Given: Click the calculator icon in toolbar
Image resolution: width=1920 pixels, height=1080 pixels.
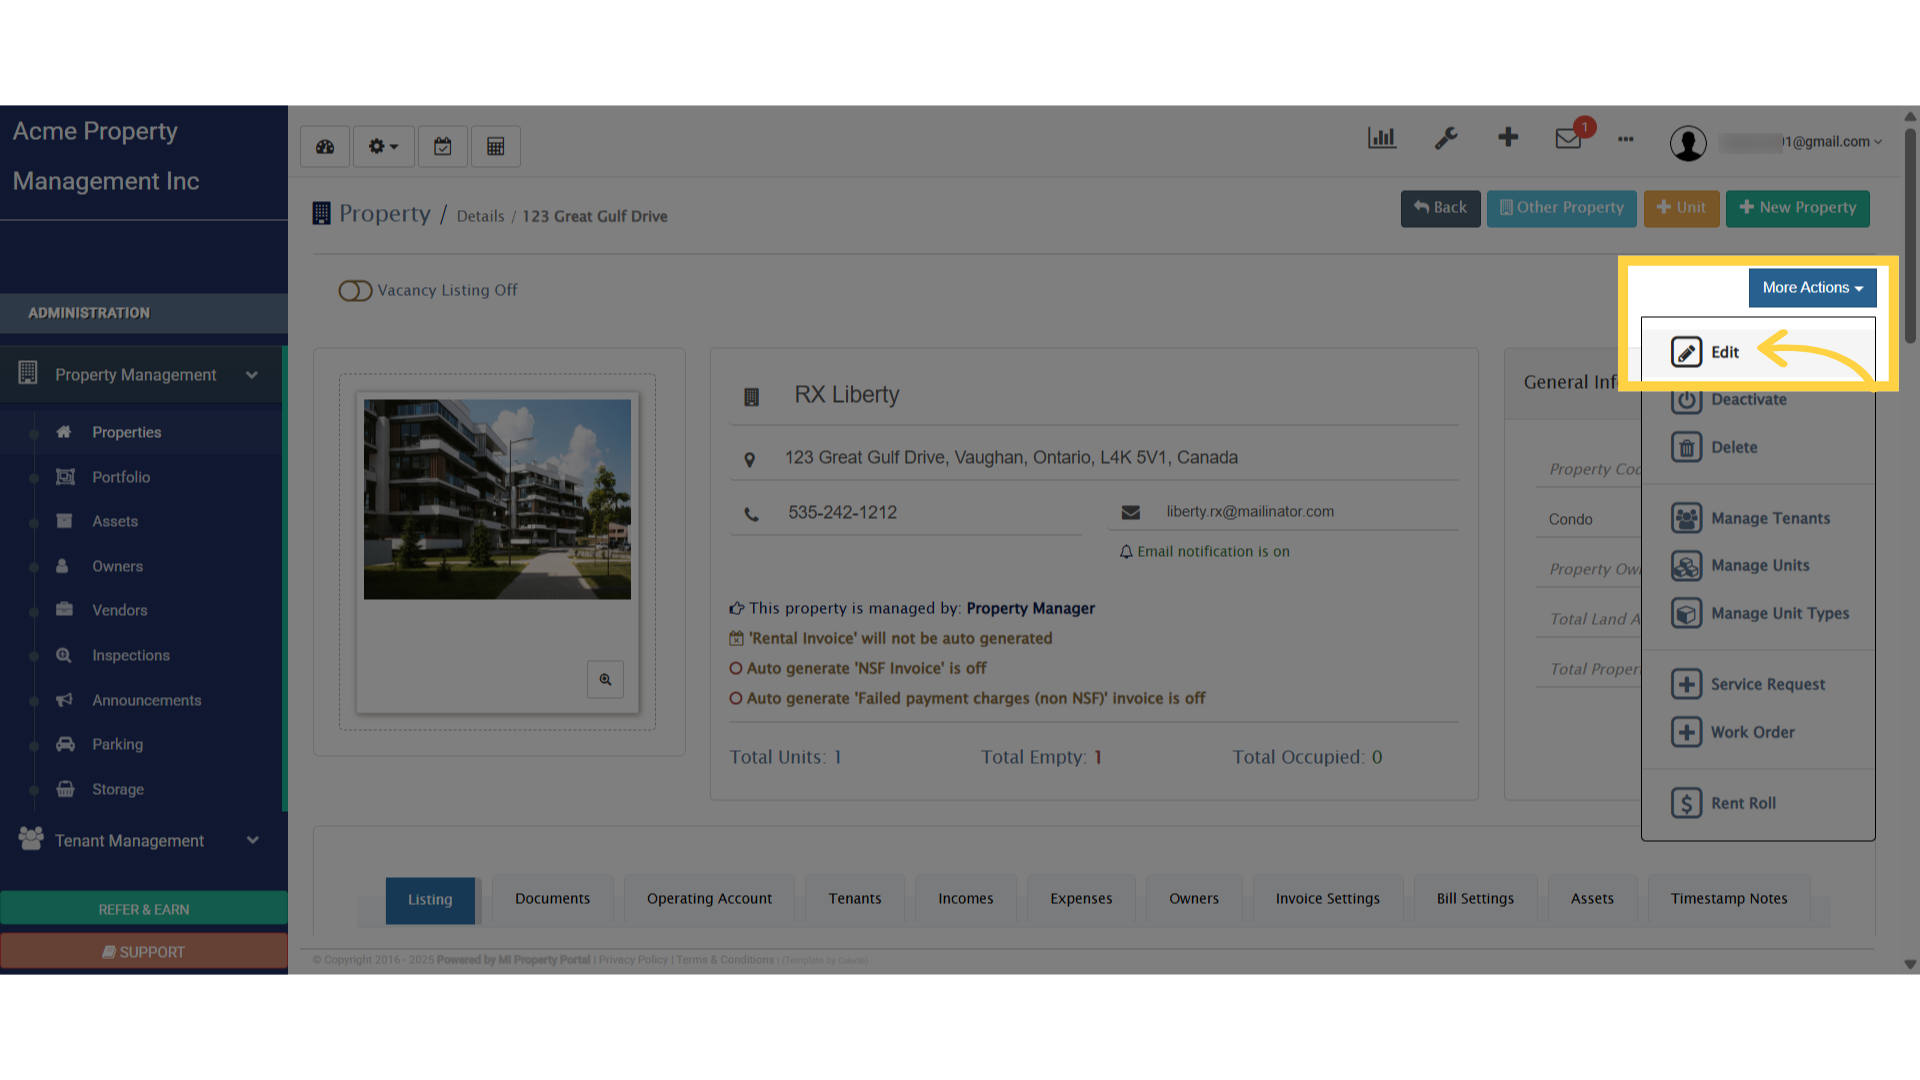Looking at the screenshot, I should 495,147.
